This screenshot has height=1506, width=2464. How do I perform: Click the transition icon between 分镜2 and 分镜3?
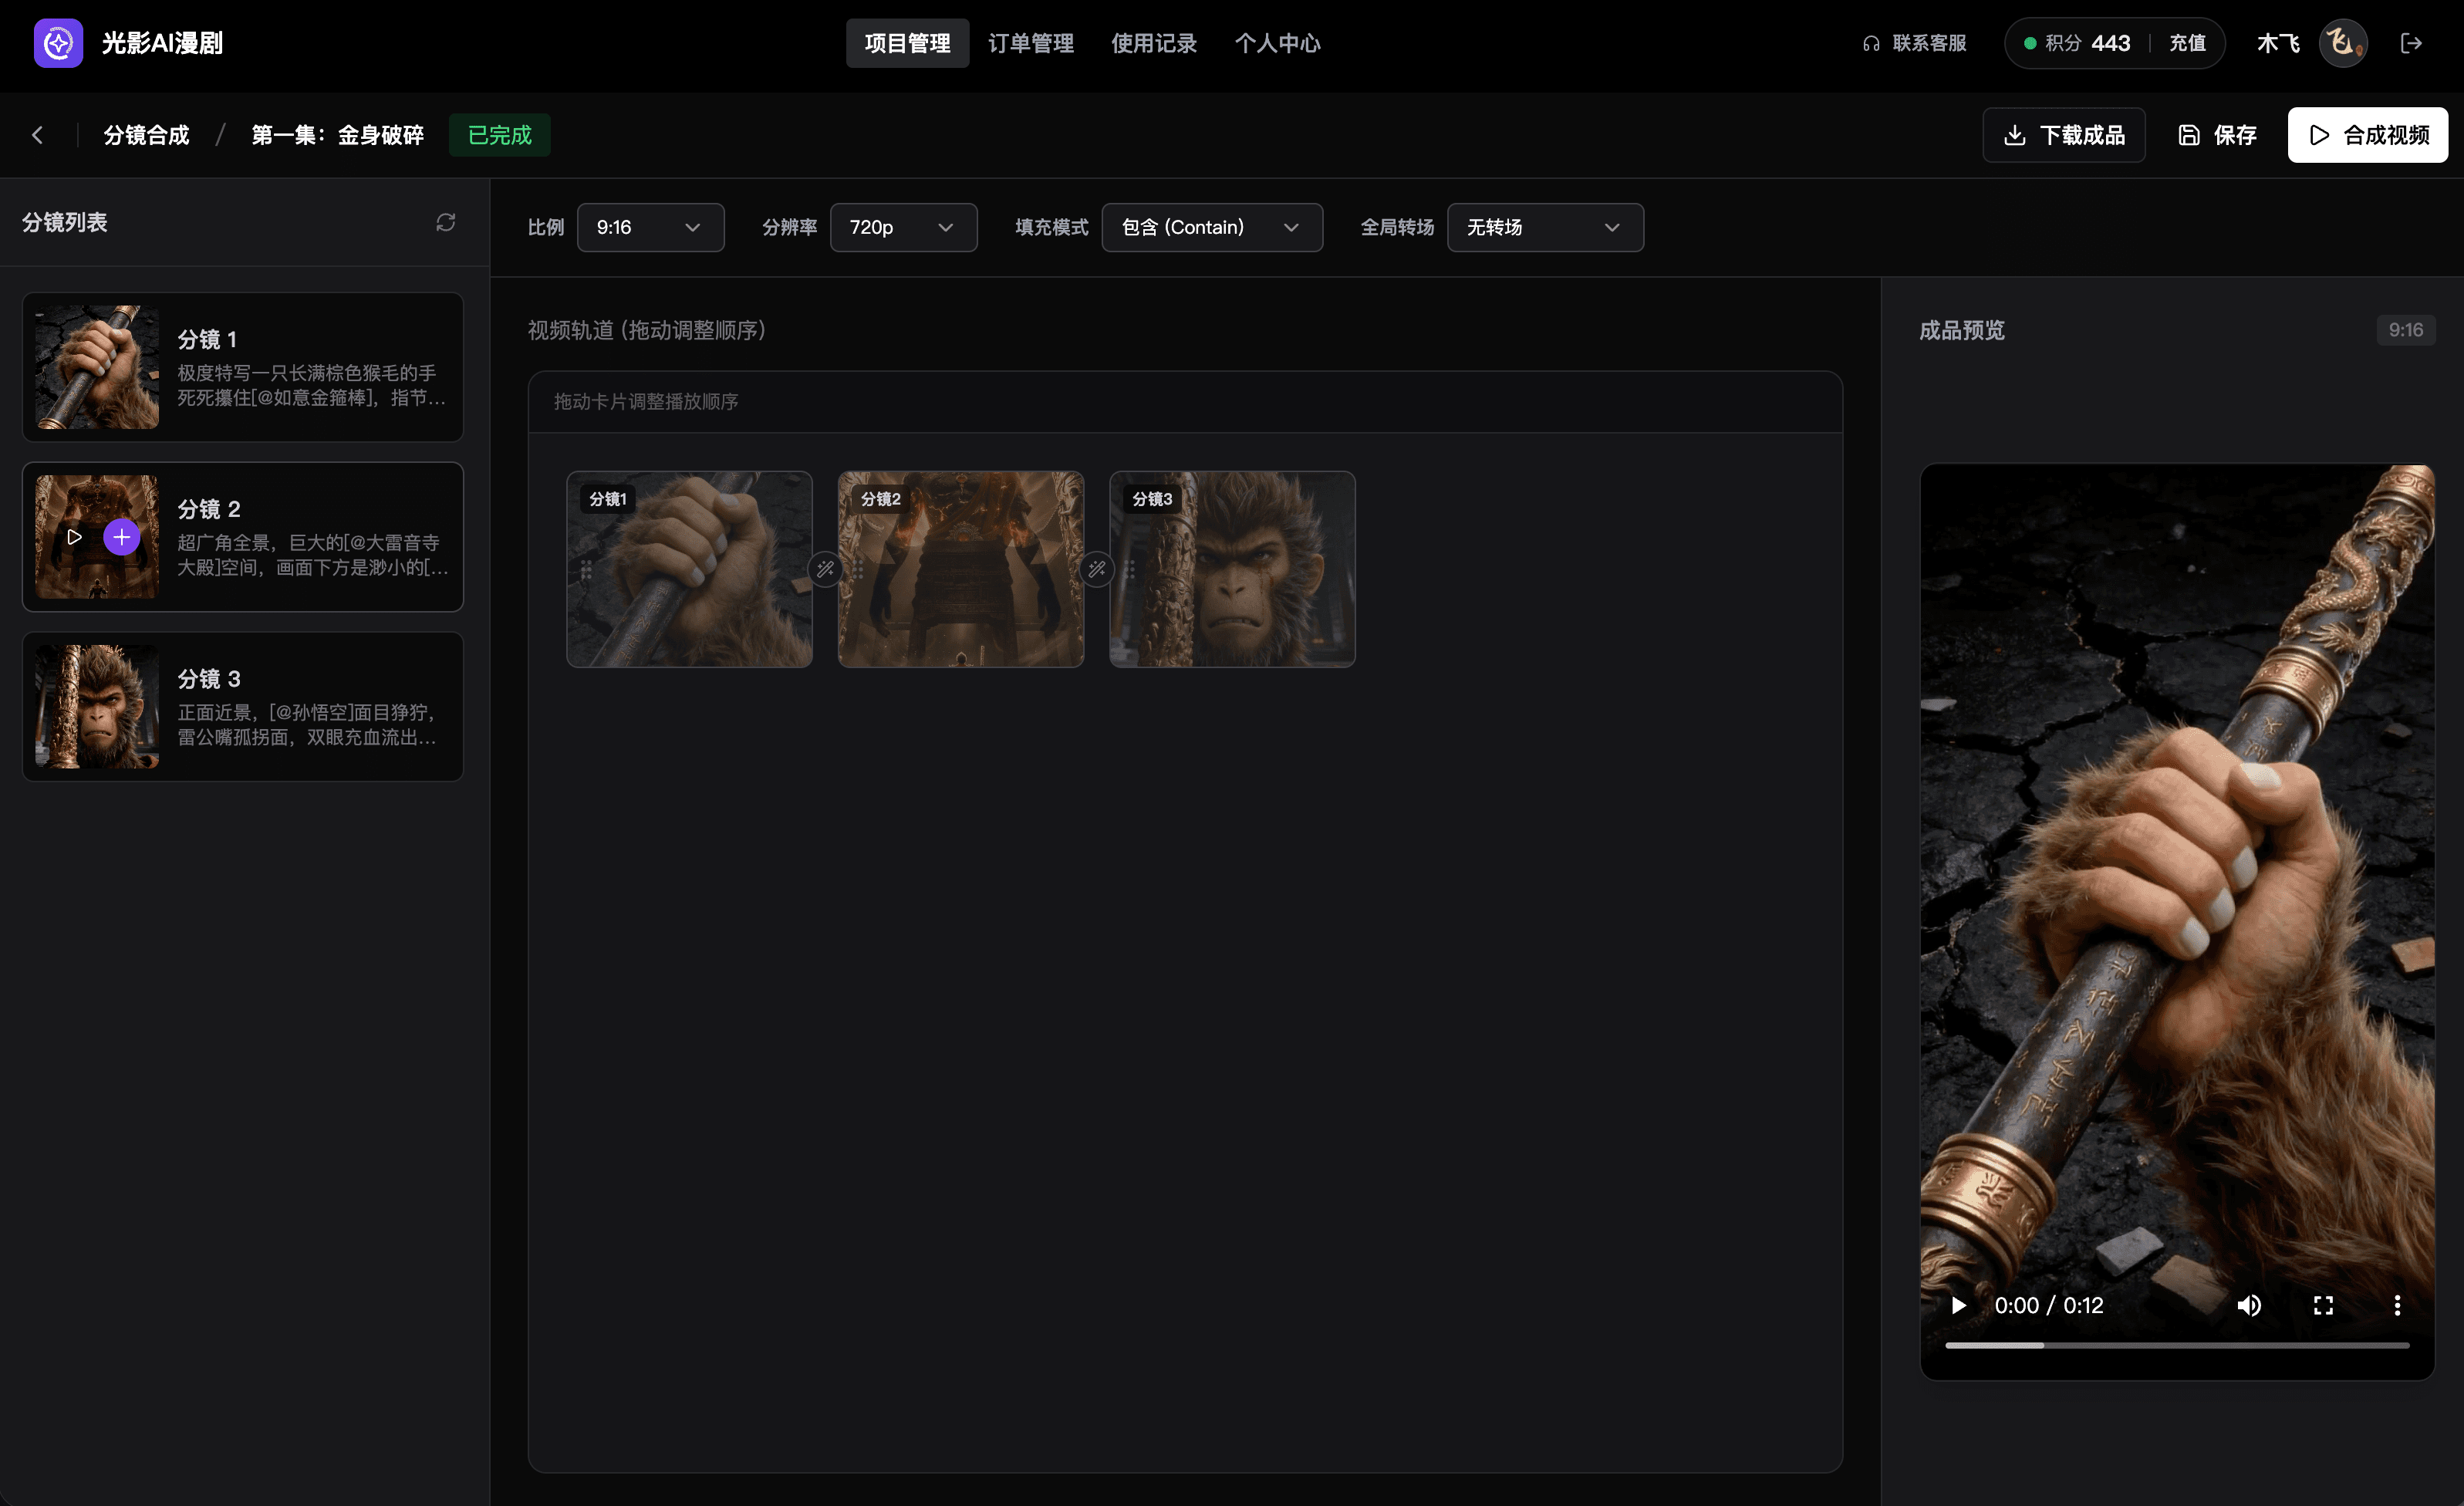1097,569
